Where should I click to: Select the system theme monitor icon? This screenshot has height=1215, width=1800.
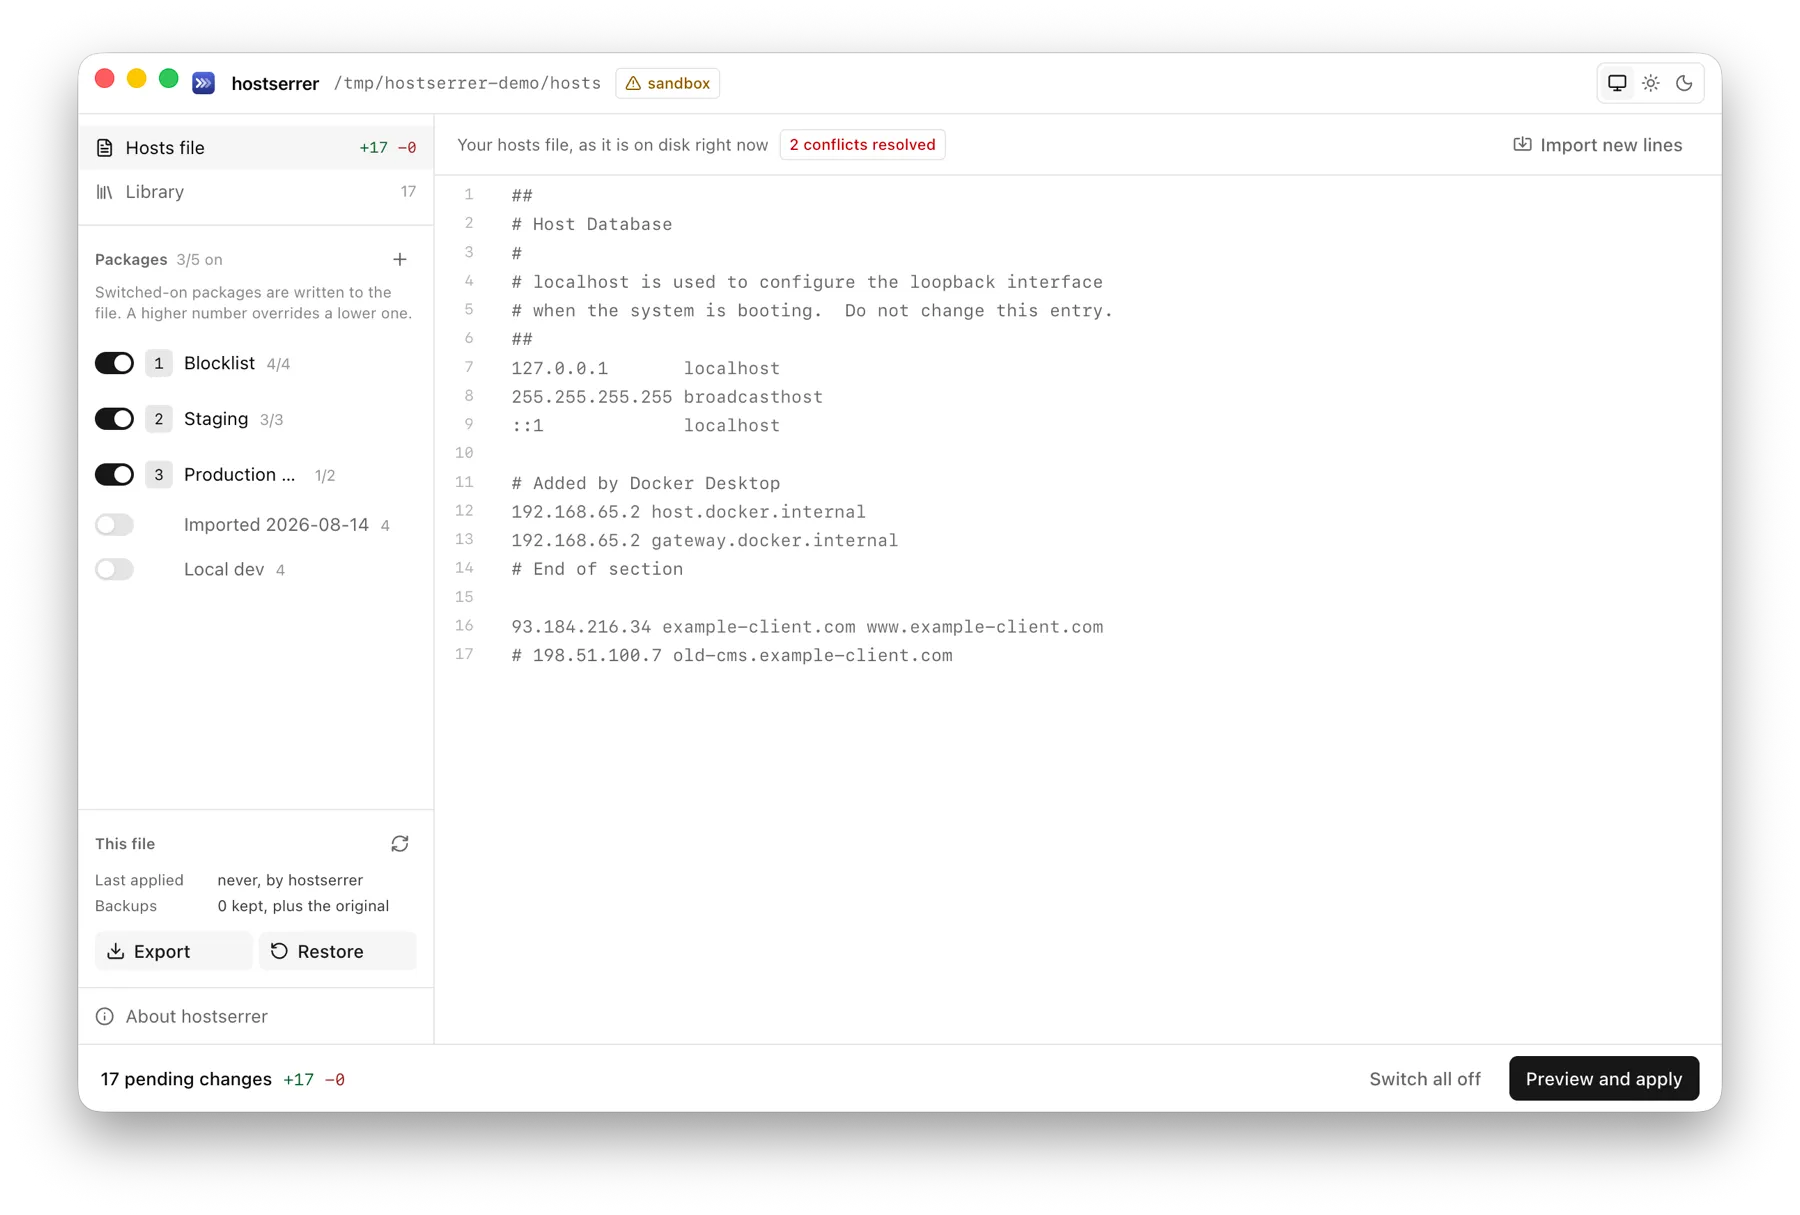pos(1617,83)
